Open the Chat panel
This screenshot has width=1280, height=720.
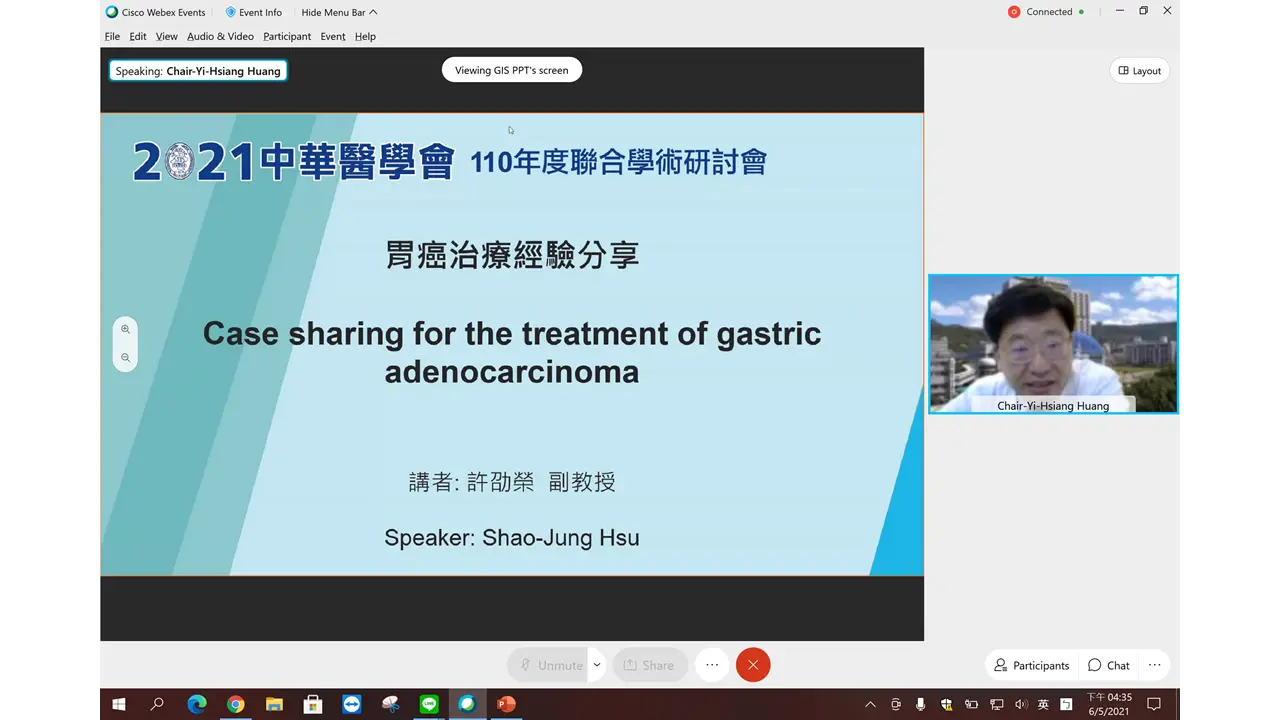[x=1108, y=665]
